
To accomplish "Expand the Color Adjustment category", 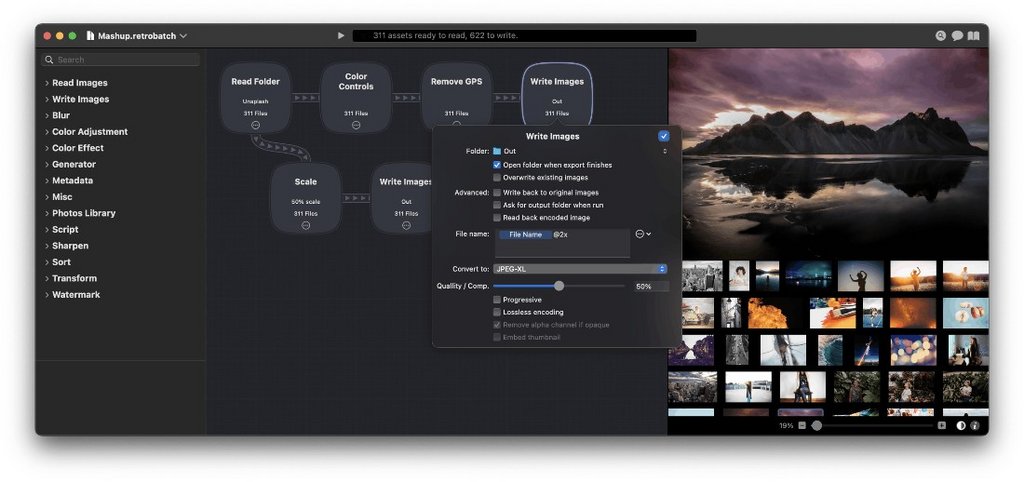I will point(47,132).
